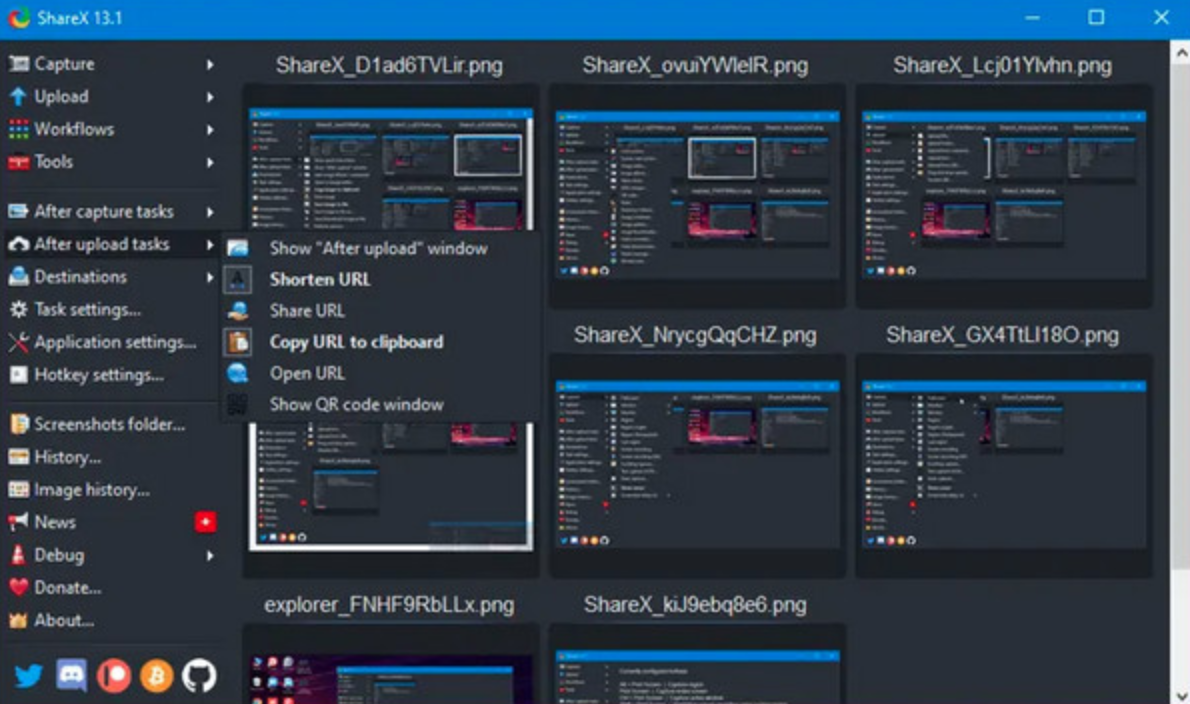The image size is (1190, 704).
Task: Expand the Destinations submenu arrow
Action: click(209, 277)
